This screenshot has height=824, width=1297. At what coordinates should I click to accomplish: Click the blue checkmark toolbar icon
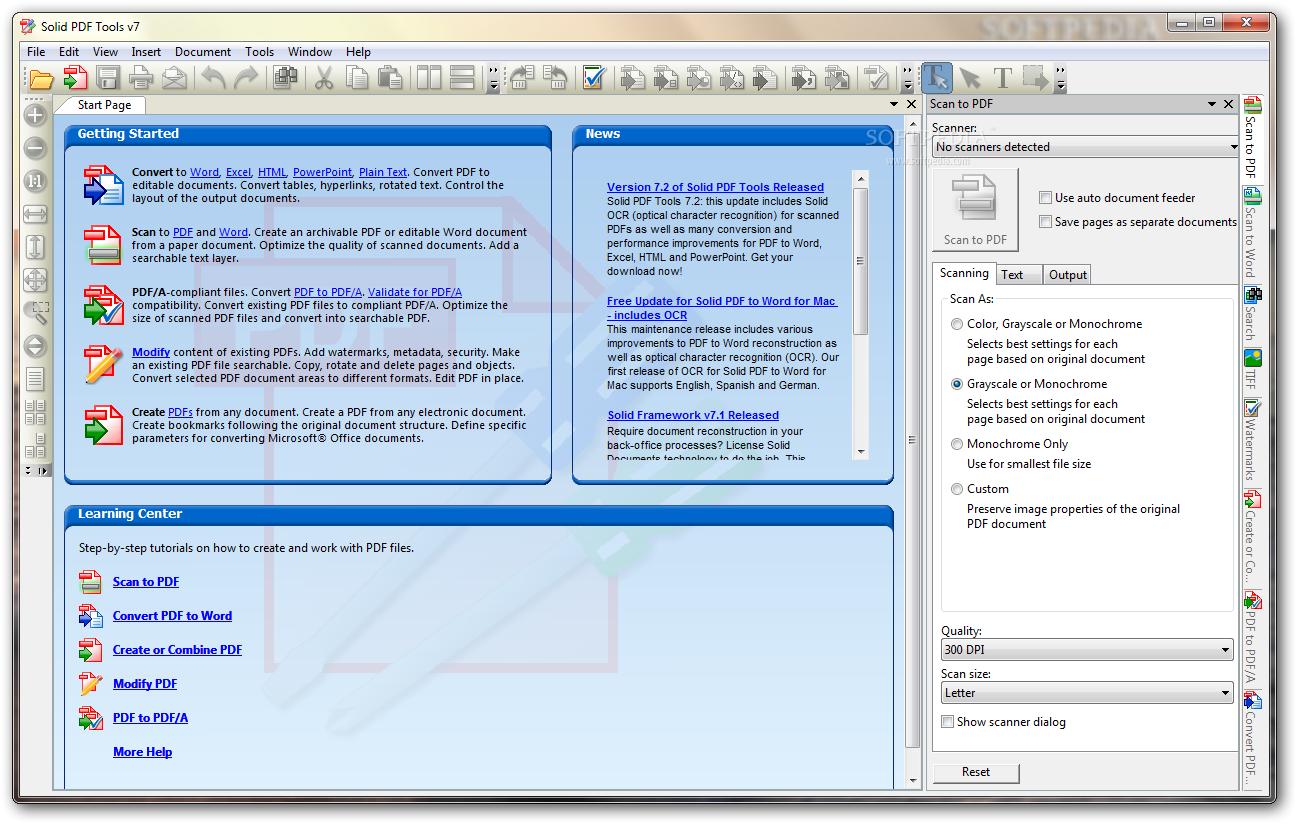tap(593, 78)
